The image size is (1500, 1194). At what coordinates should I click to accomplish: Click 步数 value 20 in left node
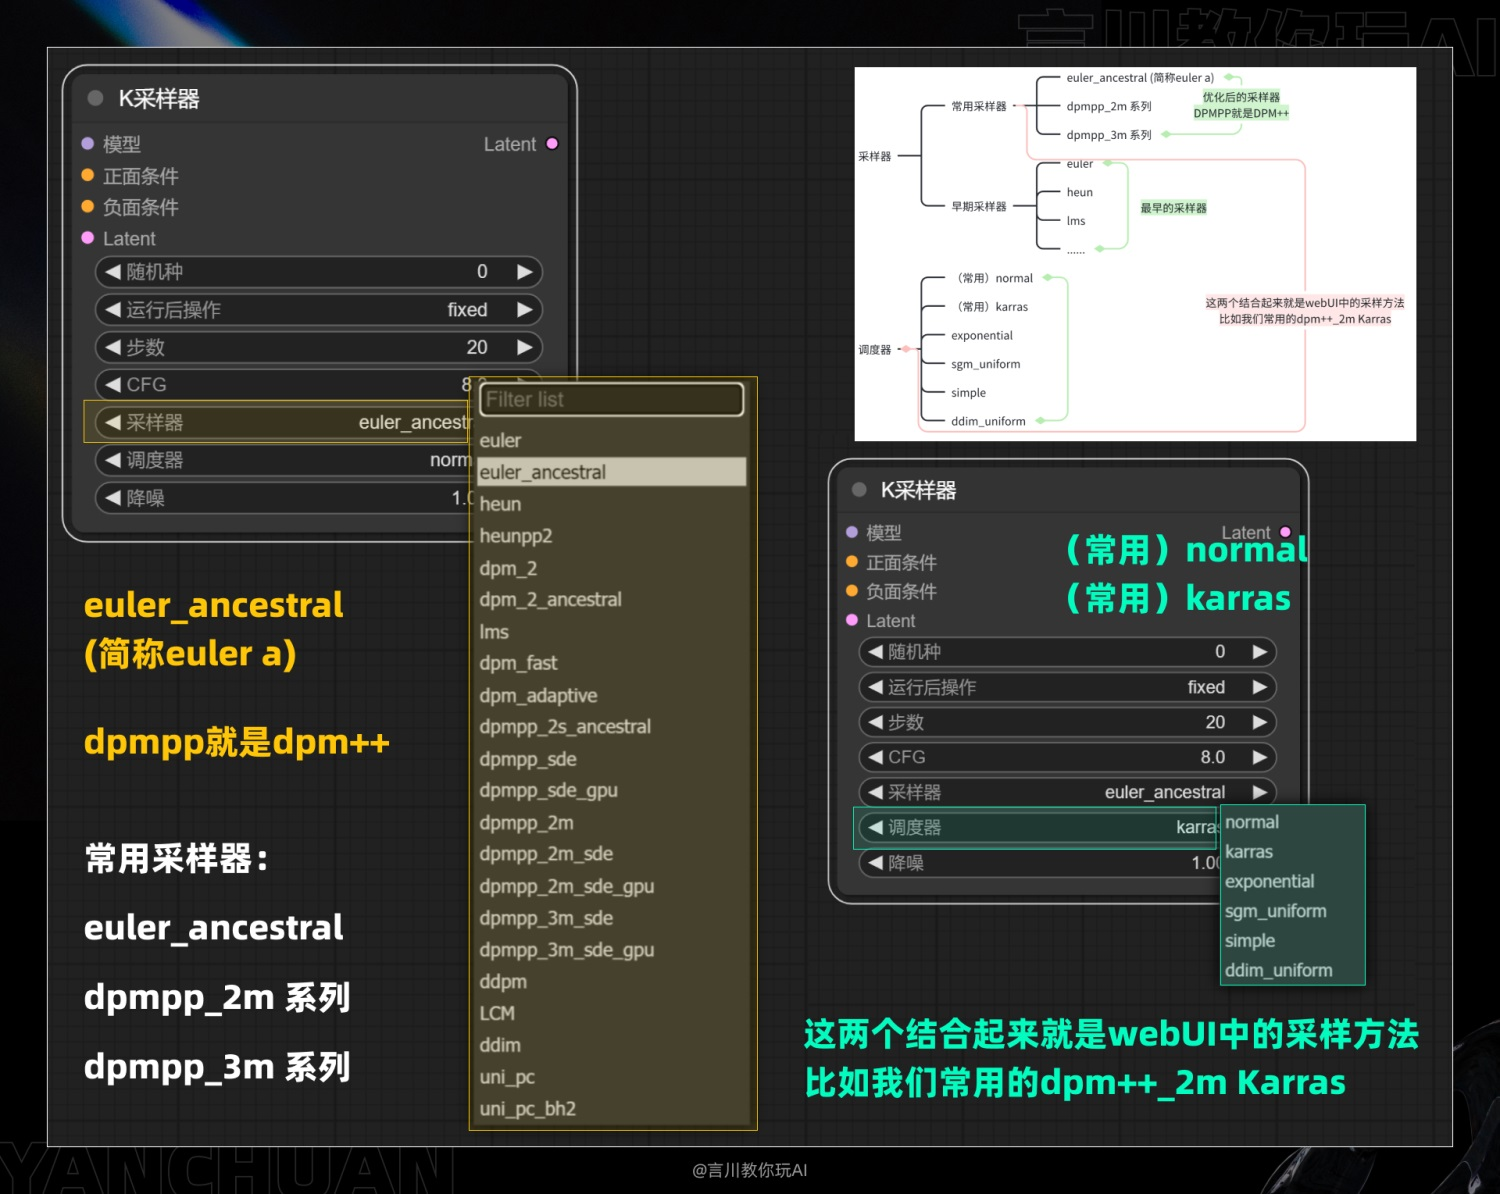click(x=477, y=347)
